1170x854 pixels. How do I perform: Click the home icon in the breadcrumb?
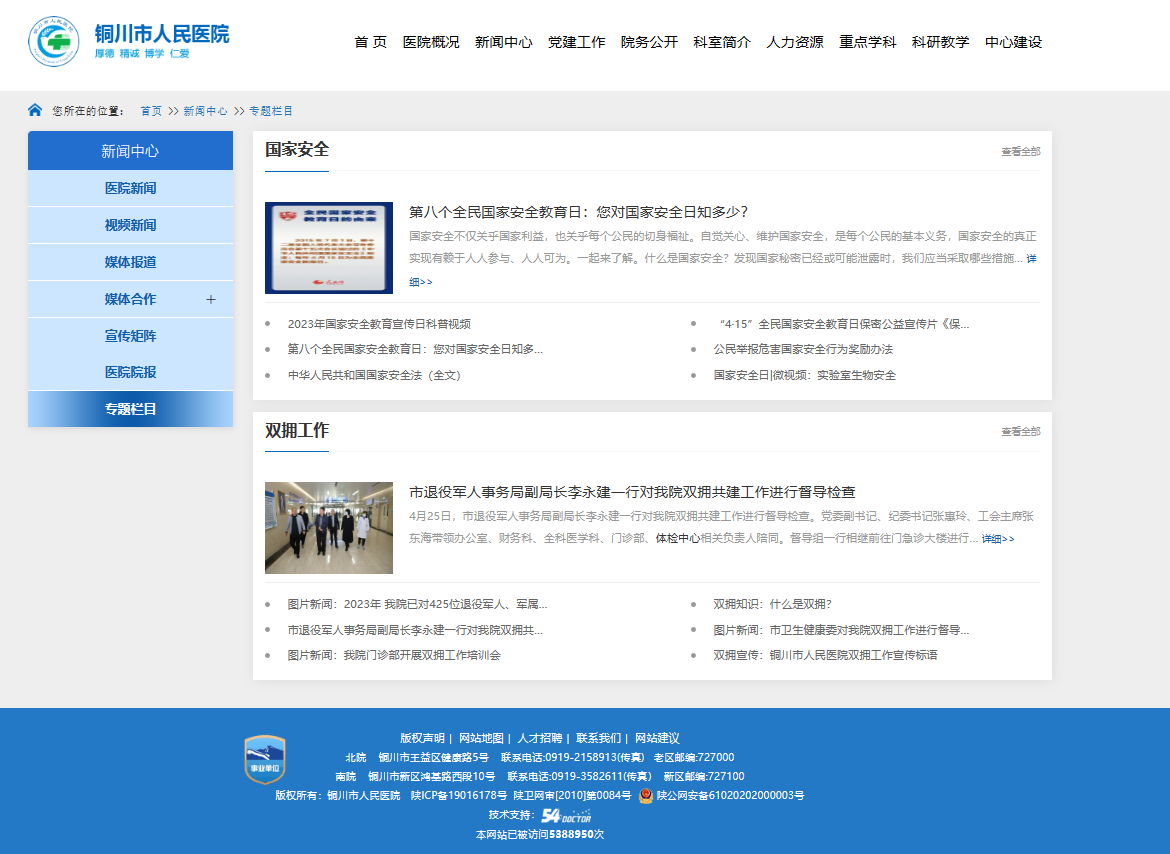point(35,110)
